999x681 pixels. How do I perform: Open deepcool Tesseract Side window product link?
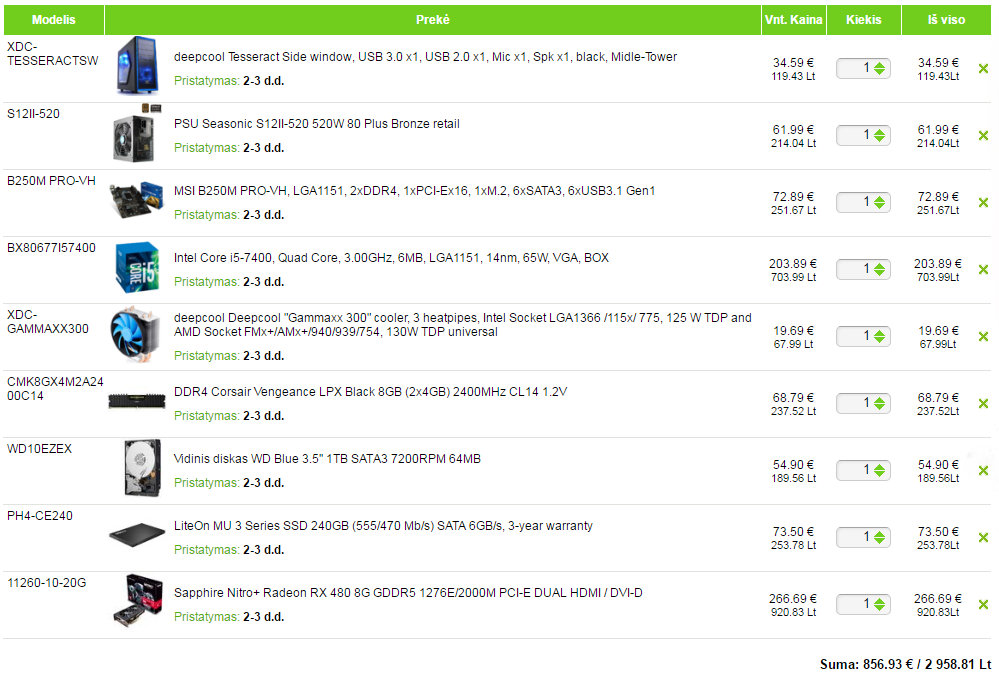coord(425,57)
